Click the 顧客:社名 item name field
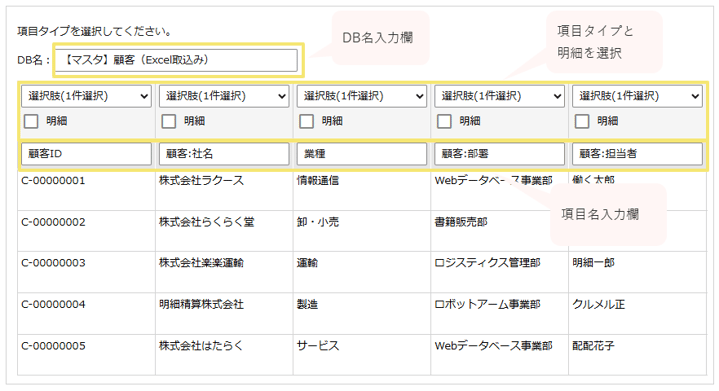The width and height of the screenshot is (719, 391). pyautogui.click(x=224, y=154)
